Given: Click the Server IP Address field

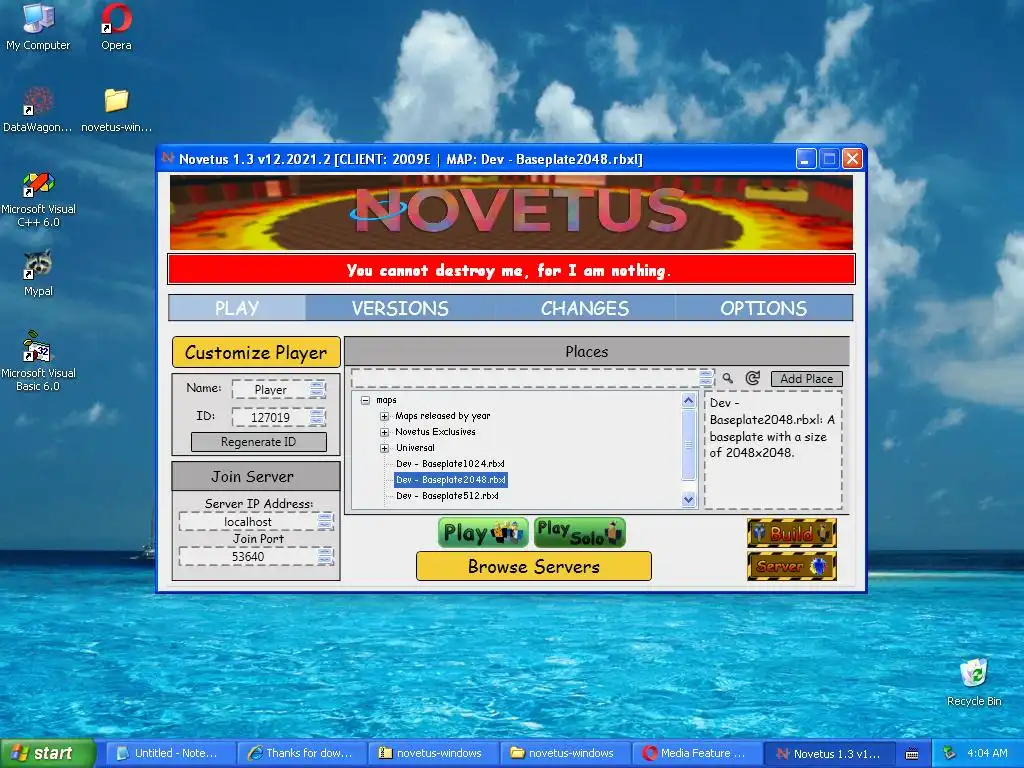Looking at the screenshot, I should pos(256,521).
